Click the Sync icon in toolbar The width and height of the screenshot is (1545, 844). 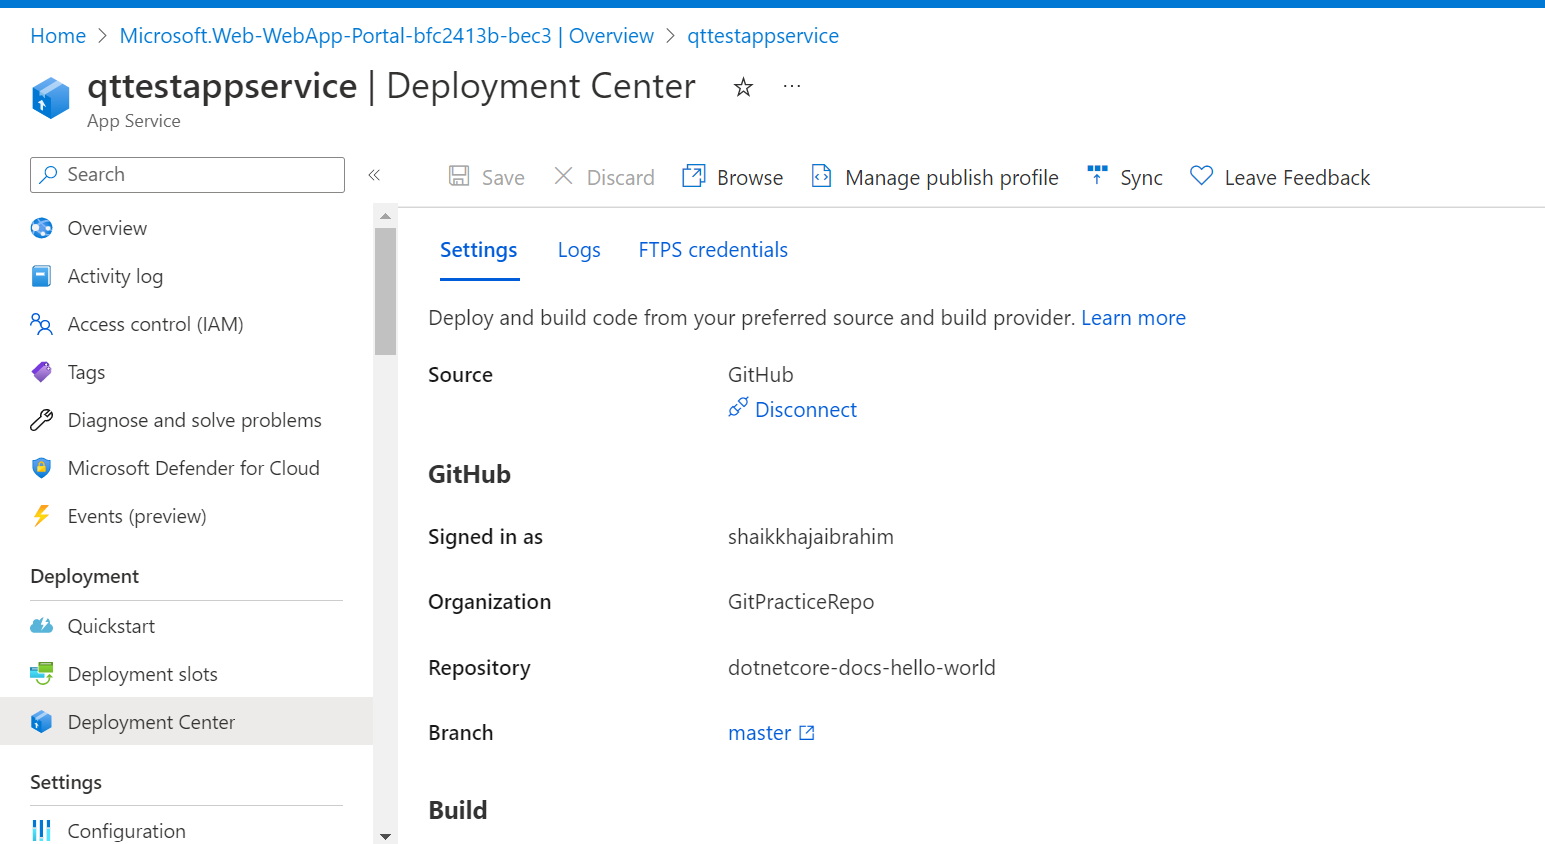pos(1097,176)
